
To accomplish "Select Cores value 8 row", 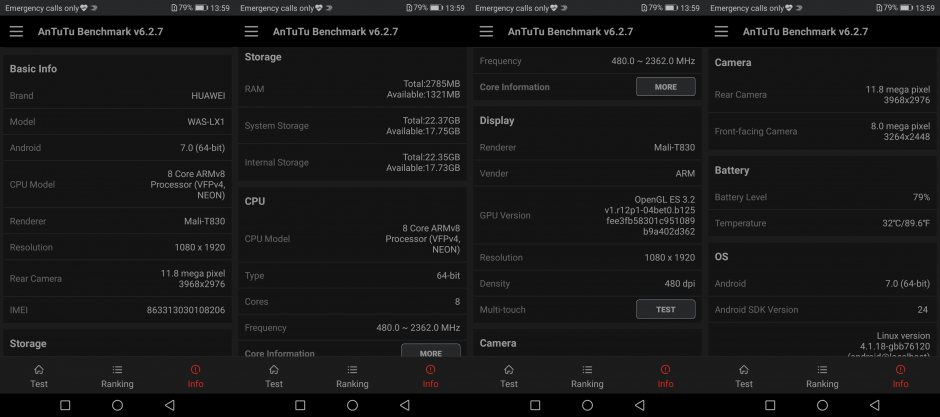I will pyautogui.click(x=352, y=301).
